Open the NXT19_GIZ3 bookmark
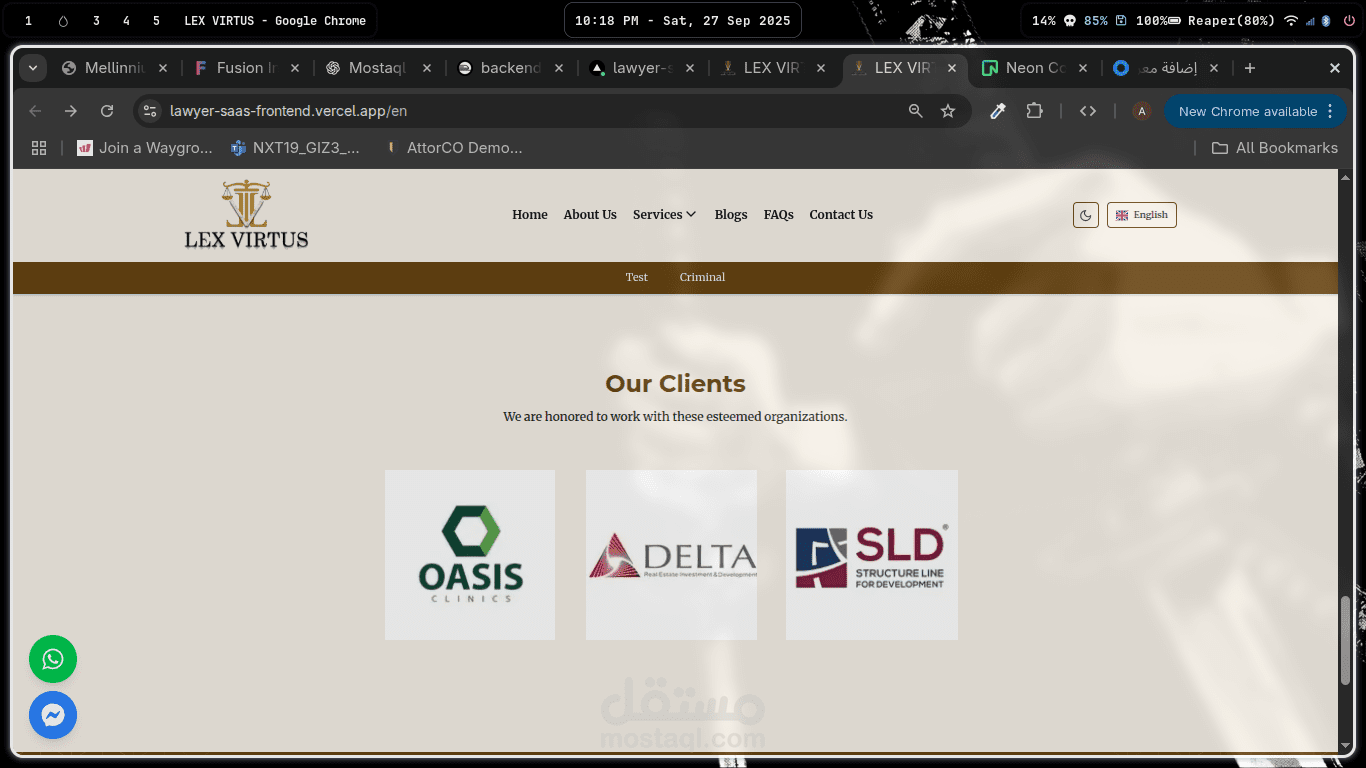 tap(295, 148)
